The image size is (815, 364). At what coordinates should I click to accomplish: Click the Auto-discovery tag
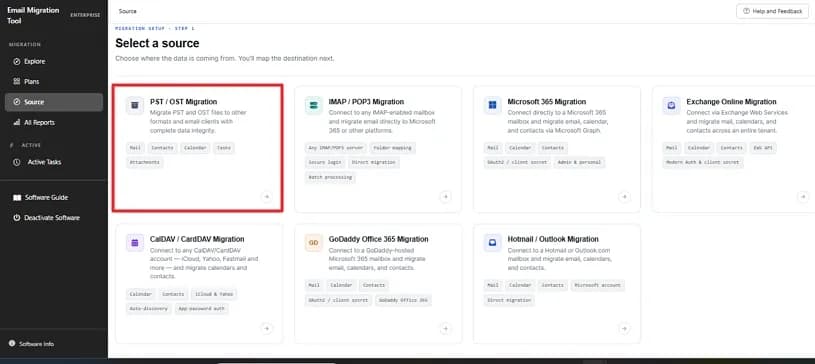point(149,309)
